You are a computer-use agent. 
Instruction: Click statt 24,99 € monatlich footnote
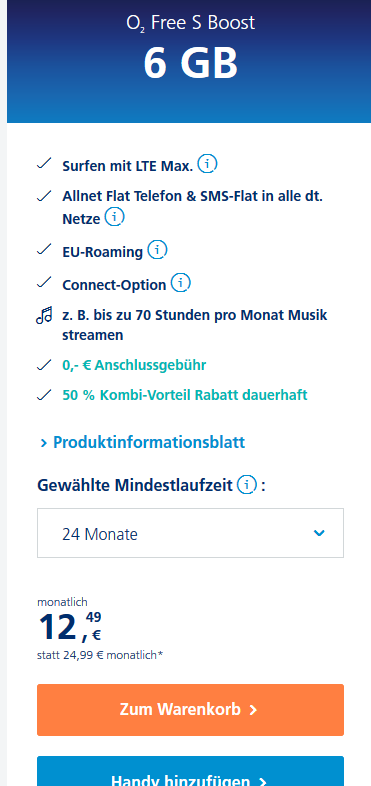(100, 655)
